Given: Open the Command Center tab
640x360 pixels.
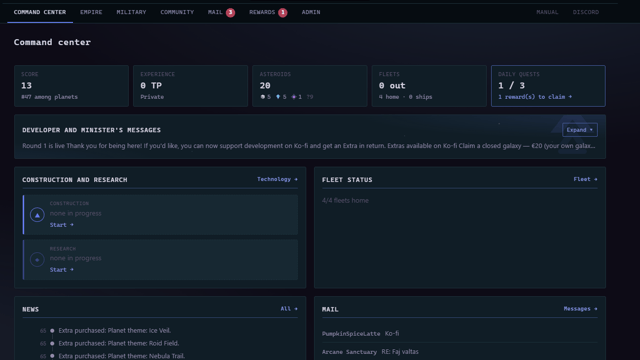Looking at the screenshot, I should point(40,12).
